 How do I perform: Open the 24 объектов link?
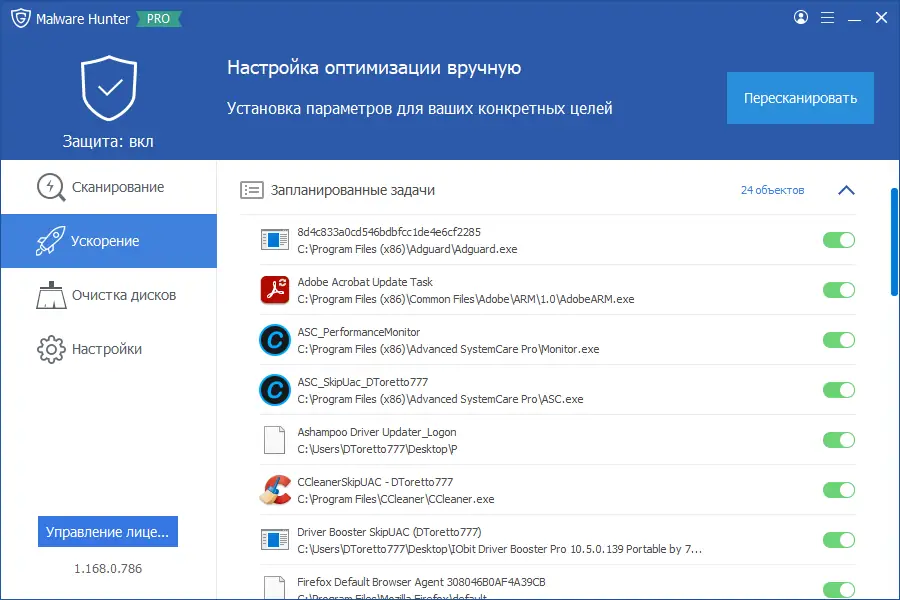click(x=773, y=189)
